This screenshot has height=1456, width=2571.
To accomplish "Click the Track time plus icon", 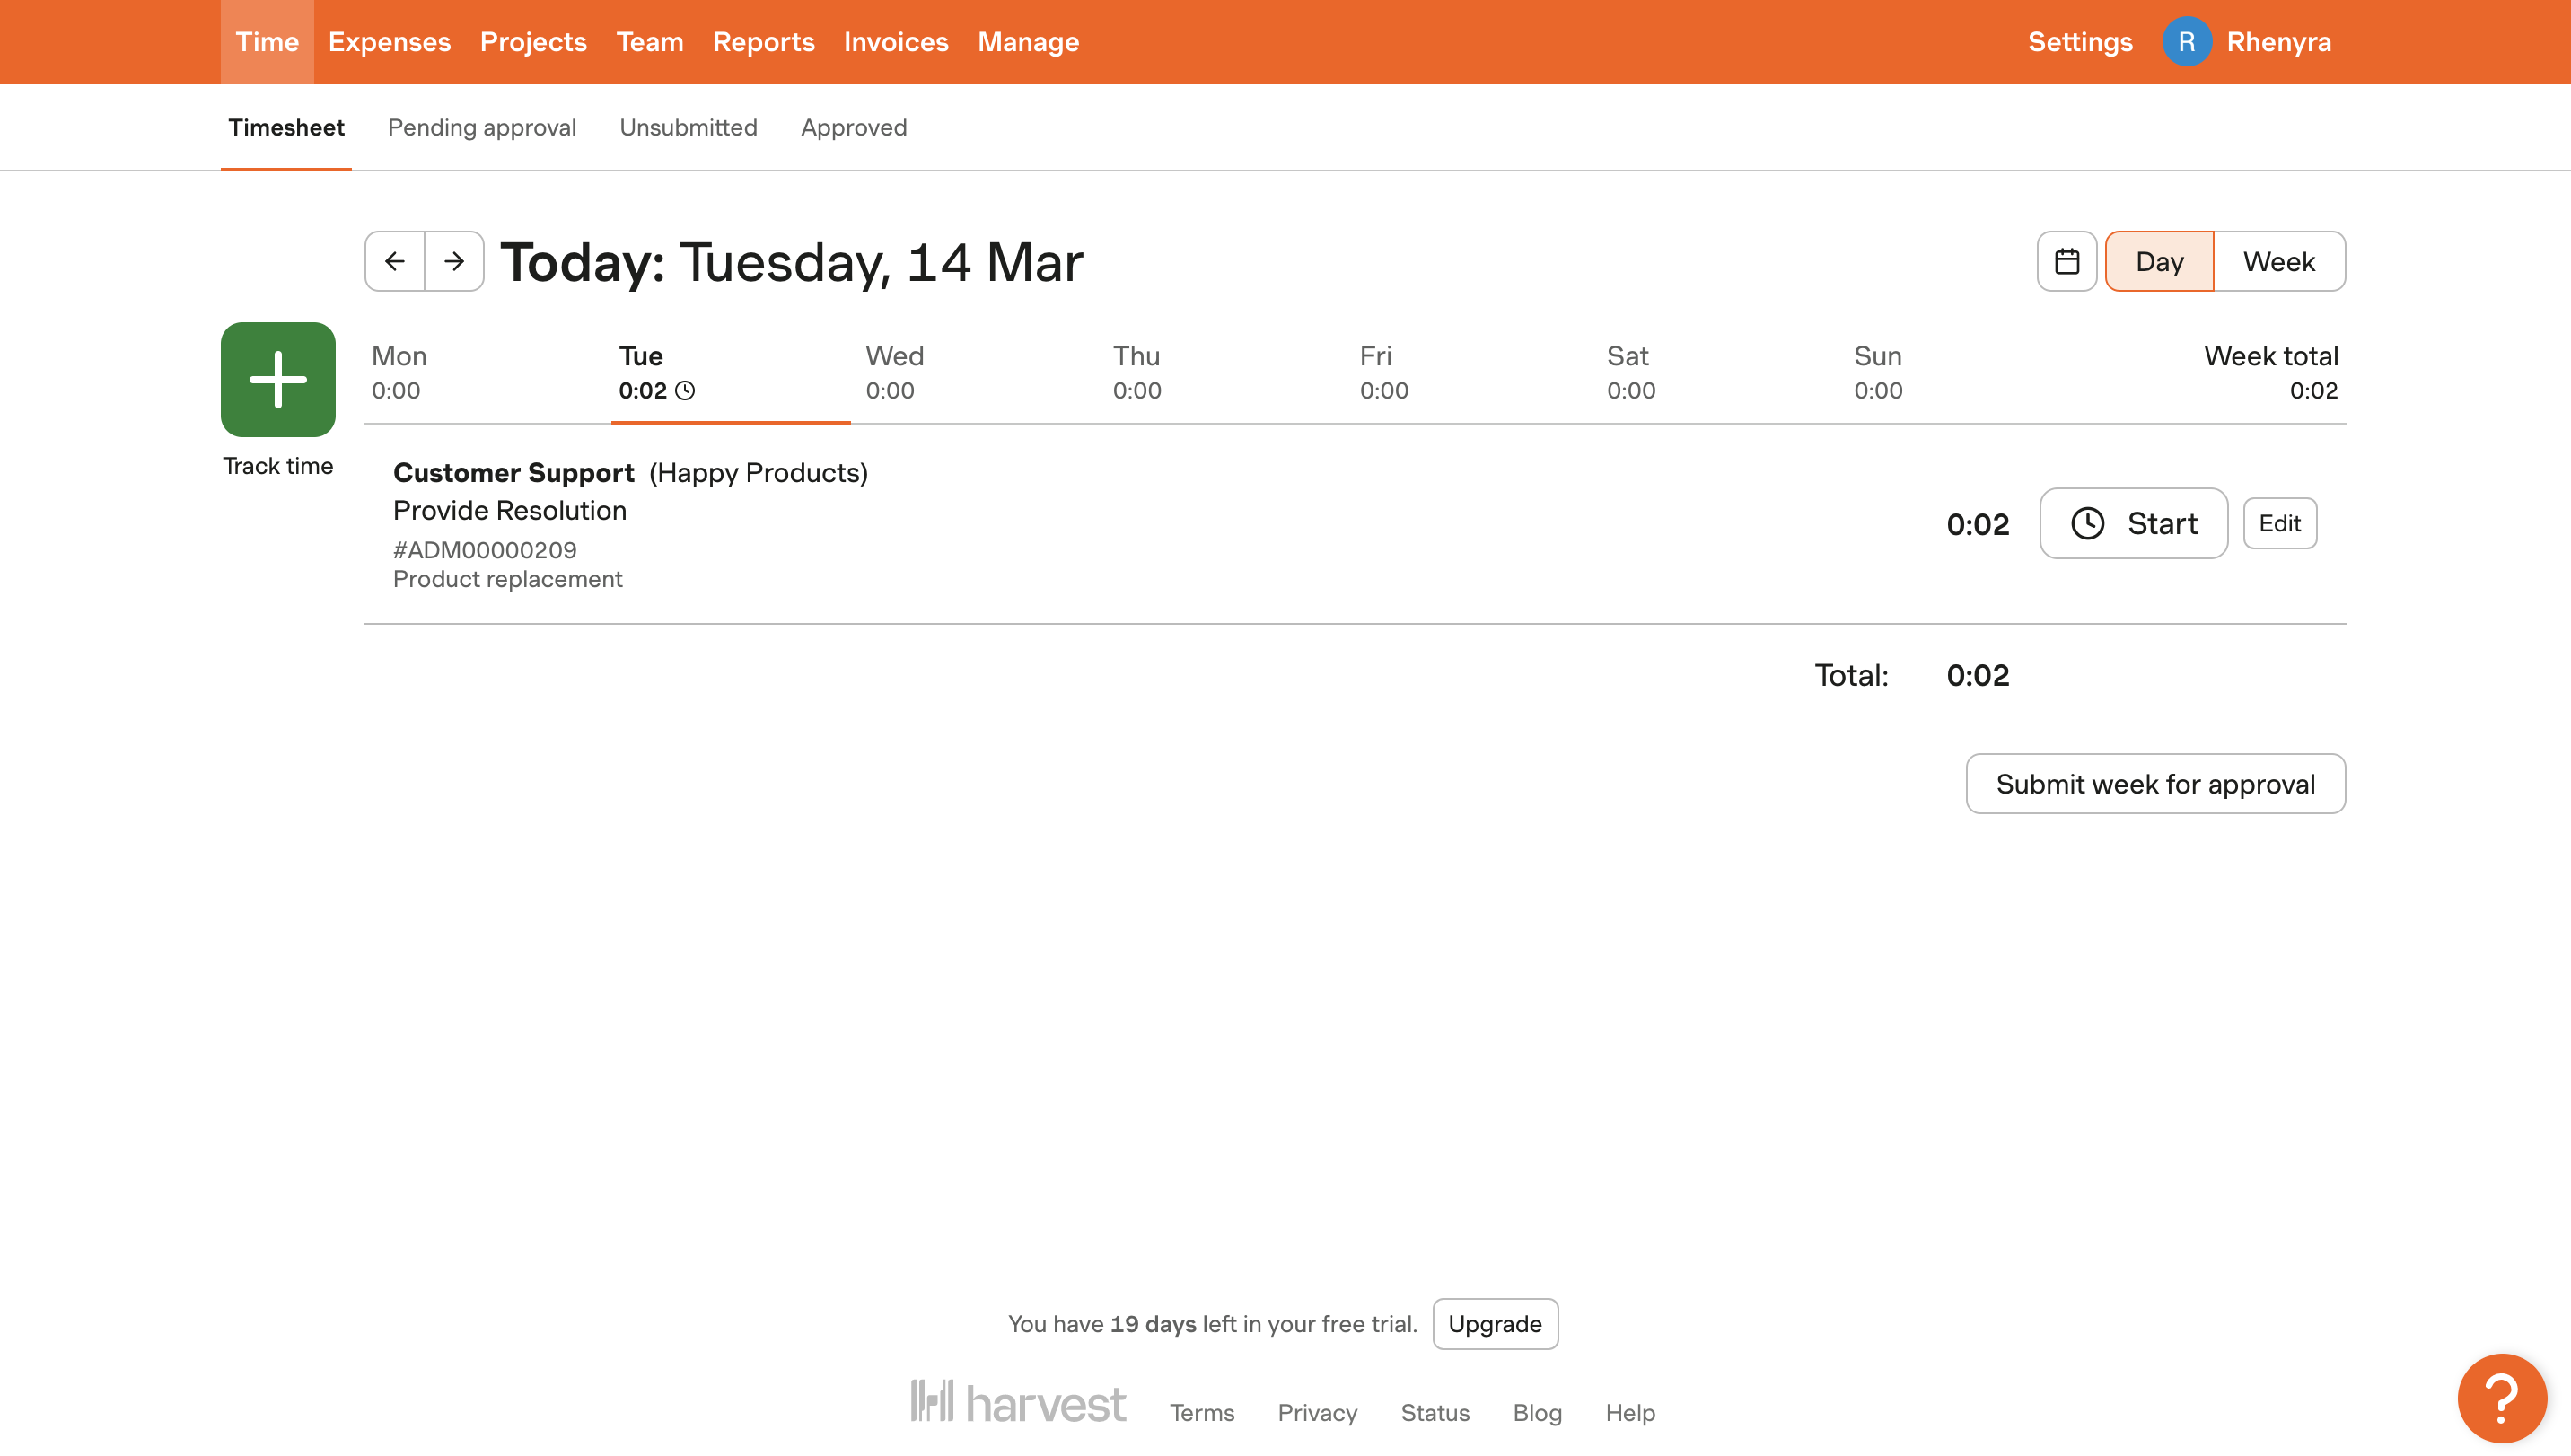I will [x=277, y=380].
